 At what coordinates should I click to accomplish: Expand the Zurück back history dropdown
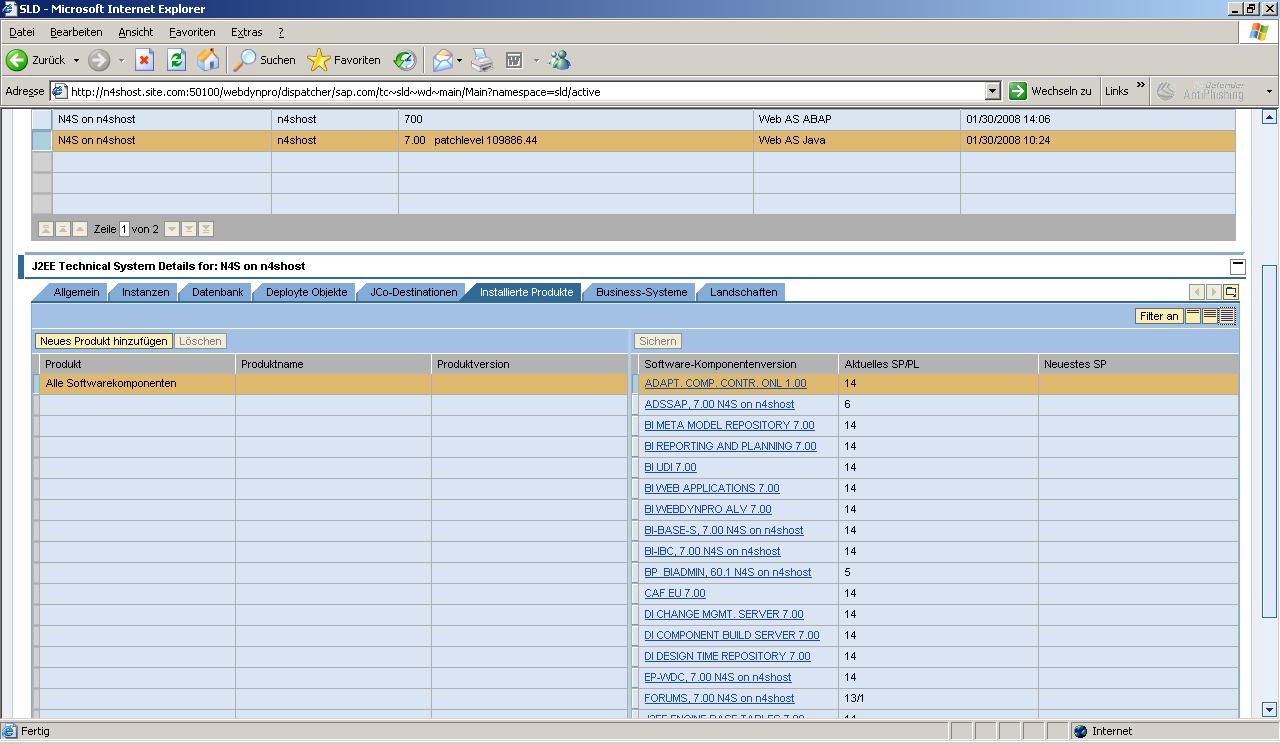tap(76, 60)
